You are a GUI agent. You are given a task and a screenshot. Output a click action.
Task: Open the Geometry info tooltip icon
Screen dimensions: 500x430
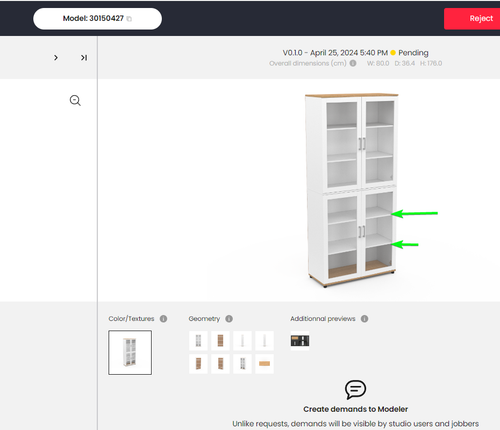coord(229,319)
